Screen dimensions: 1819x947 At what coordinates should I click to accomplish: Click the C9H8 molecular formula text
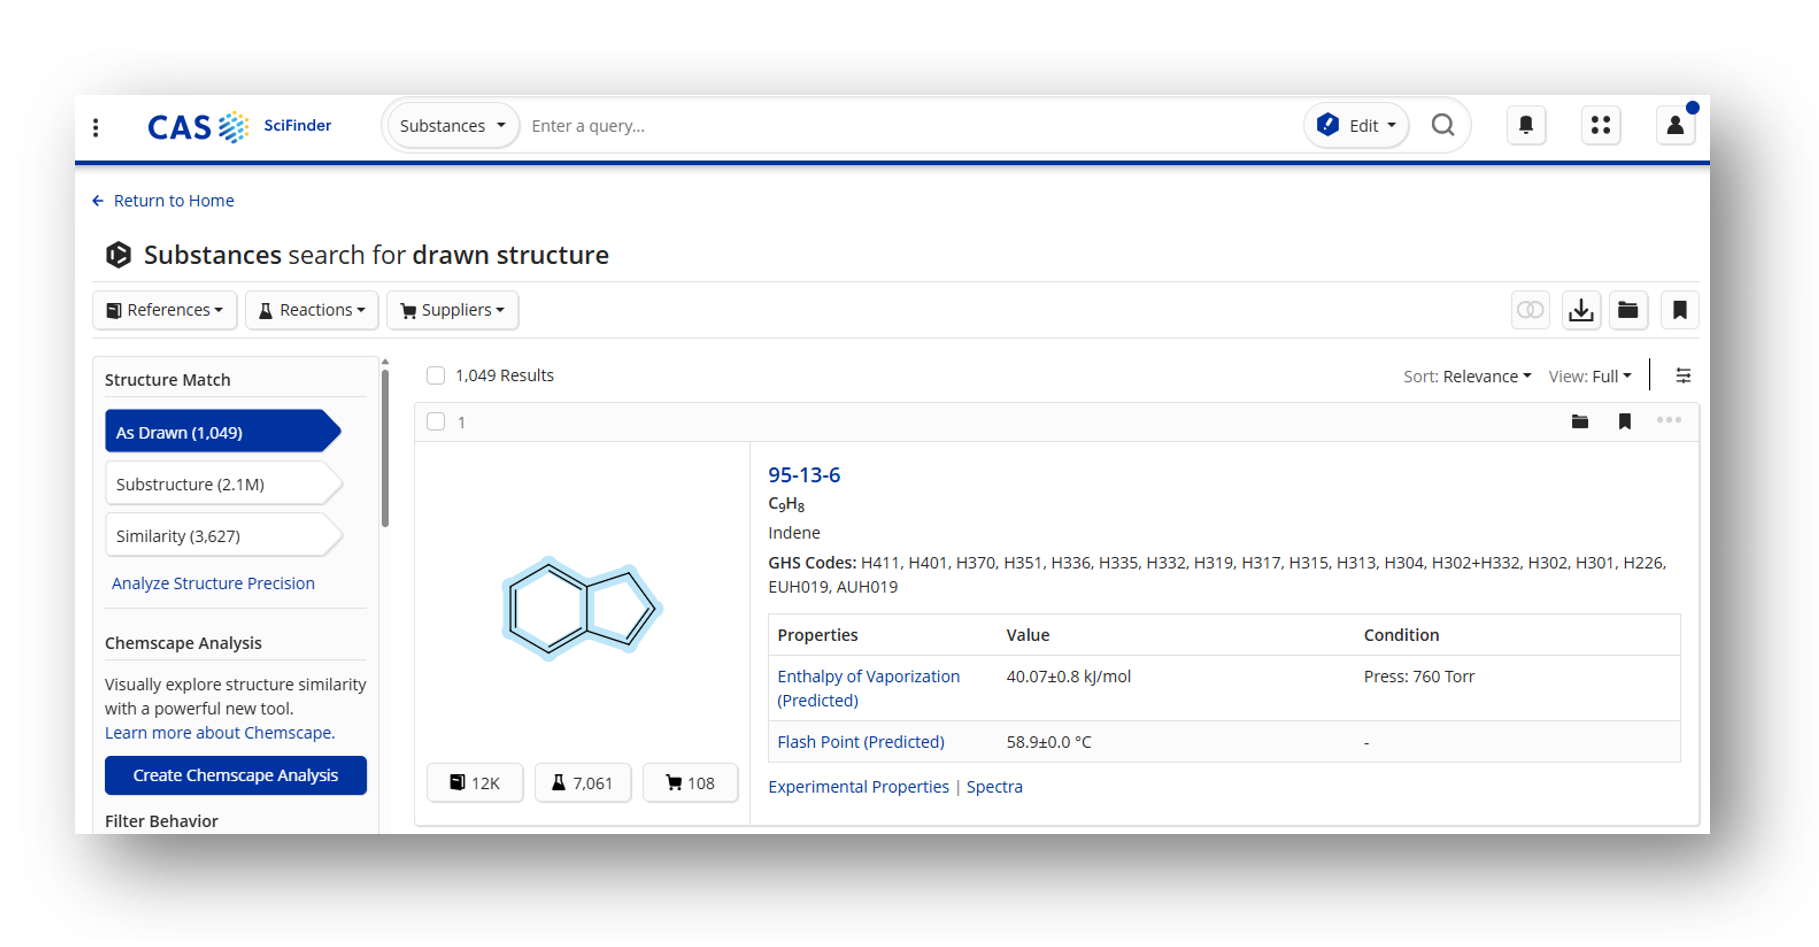tap(786, 504)
